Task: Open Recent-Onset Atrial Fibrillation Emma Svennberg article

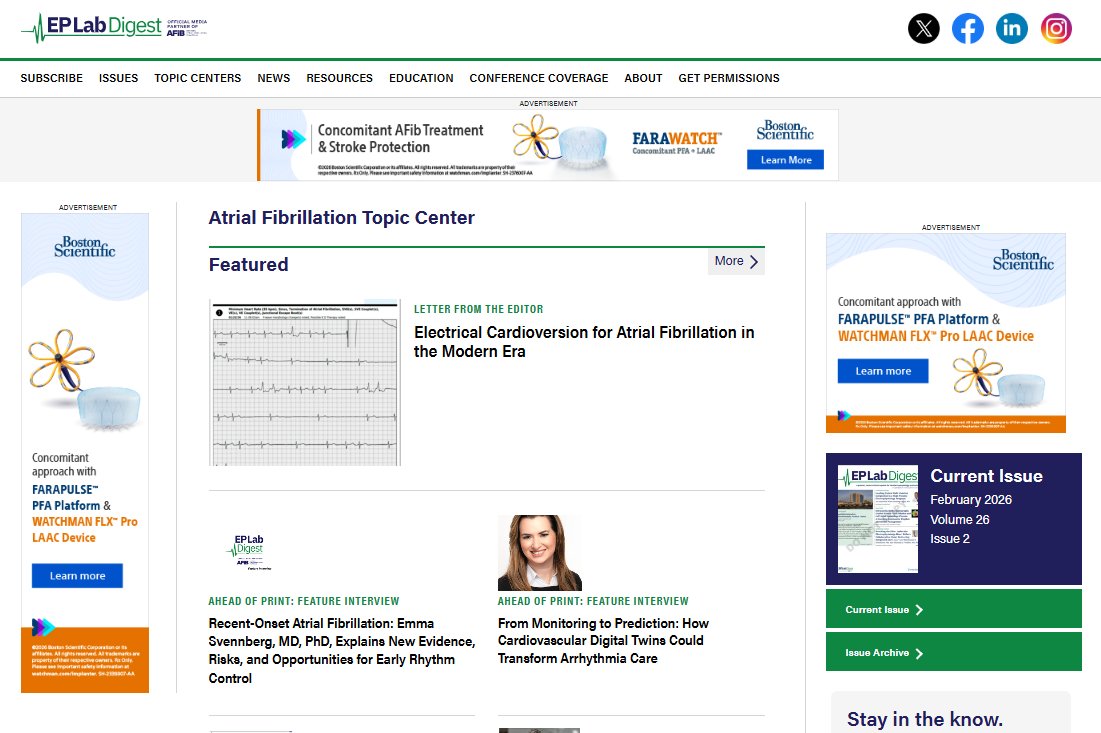Action: [341, 651]
